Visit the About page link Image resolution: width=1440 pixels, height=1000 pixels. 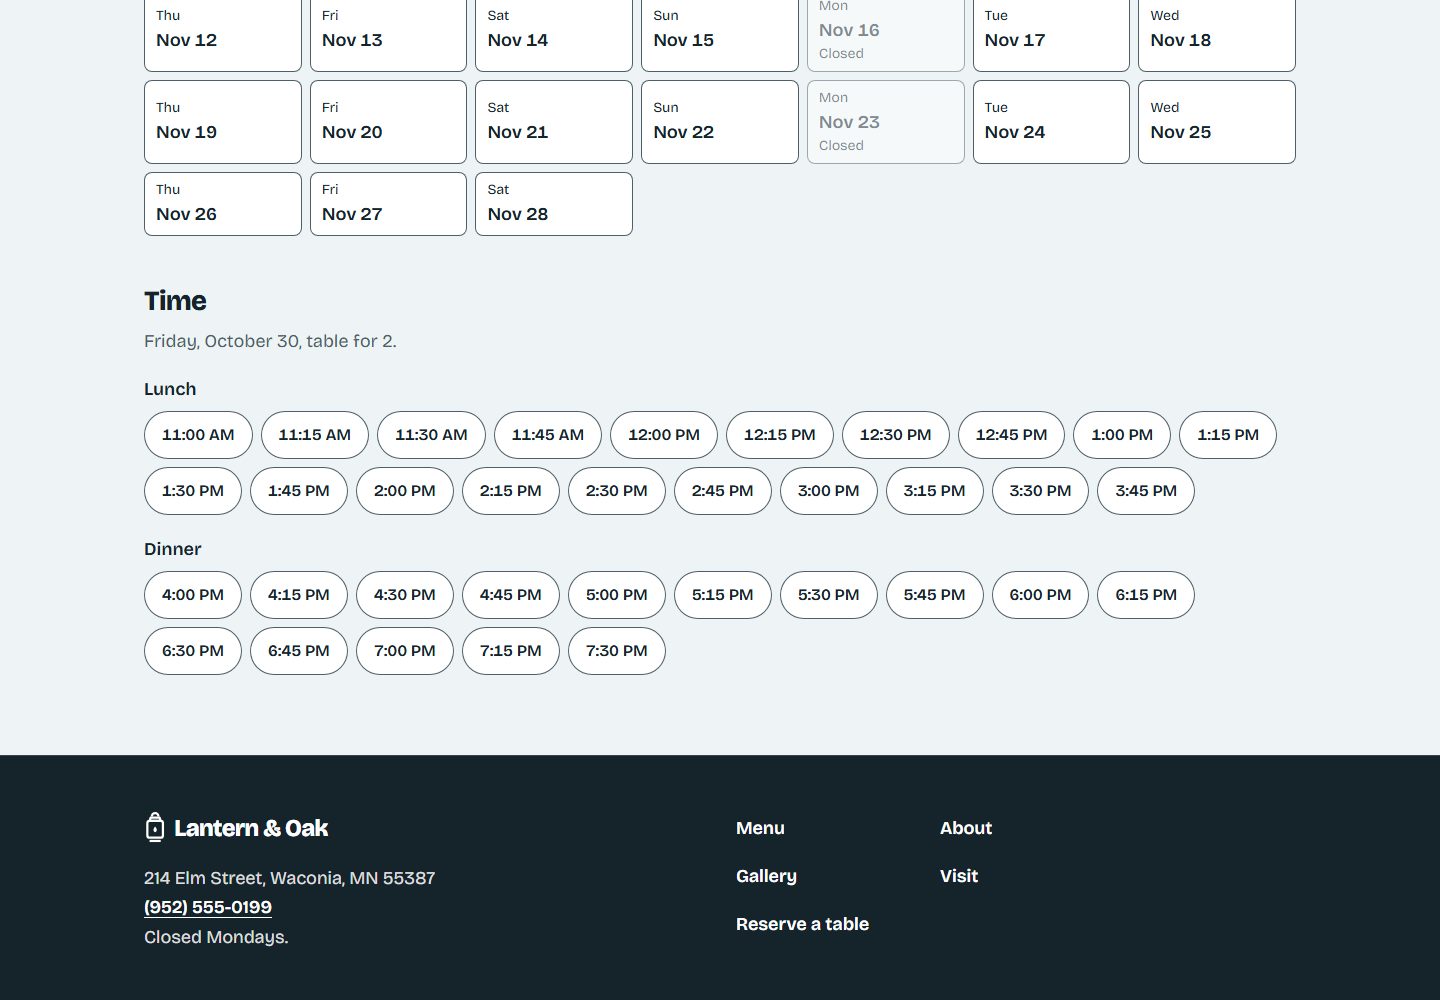[x=966, y=828]
